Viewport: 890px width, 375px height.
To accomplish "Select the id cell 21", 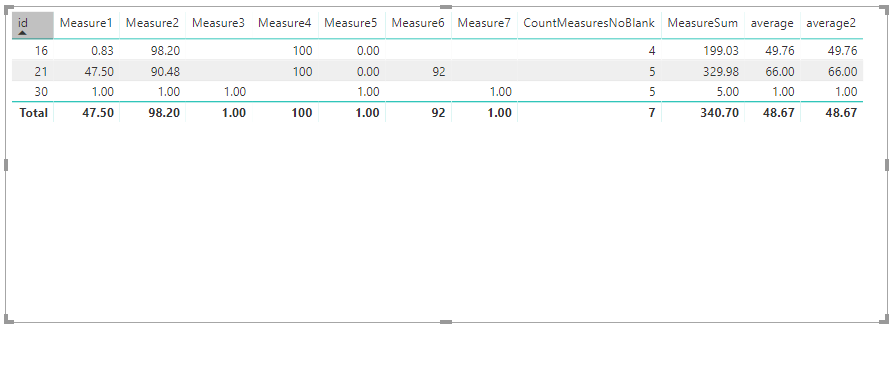I will (41, 72).
